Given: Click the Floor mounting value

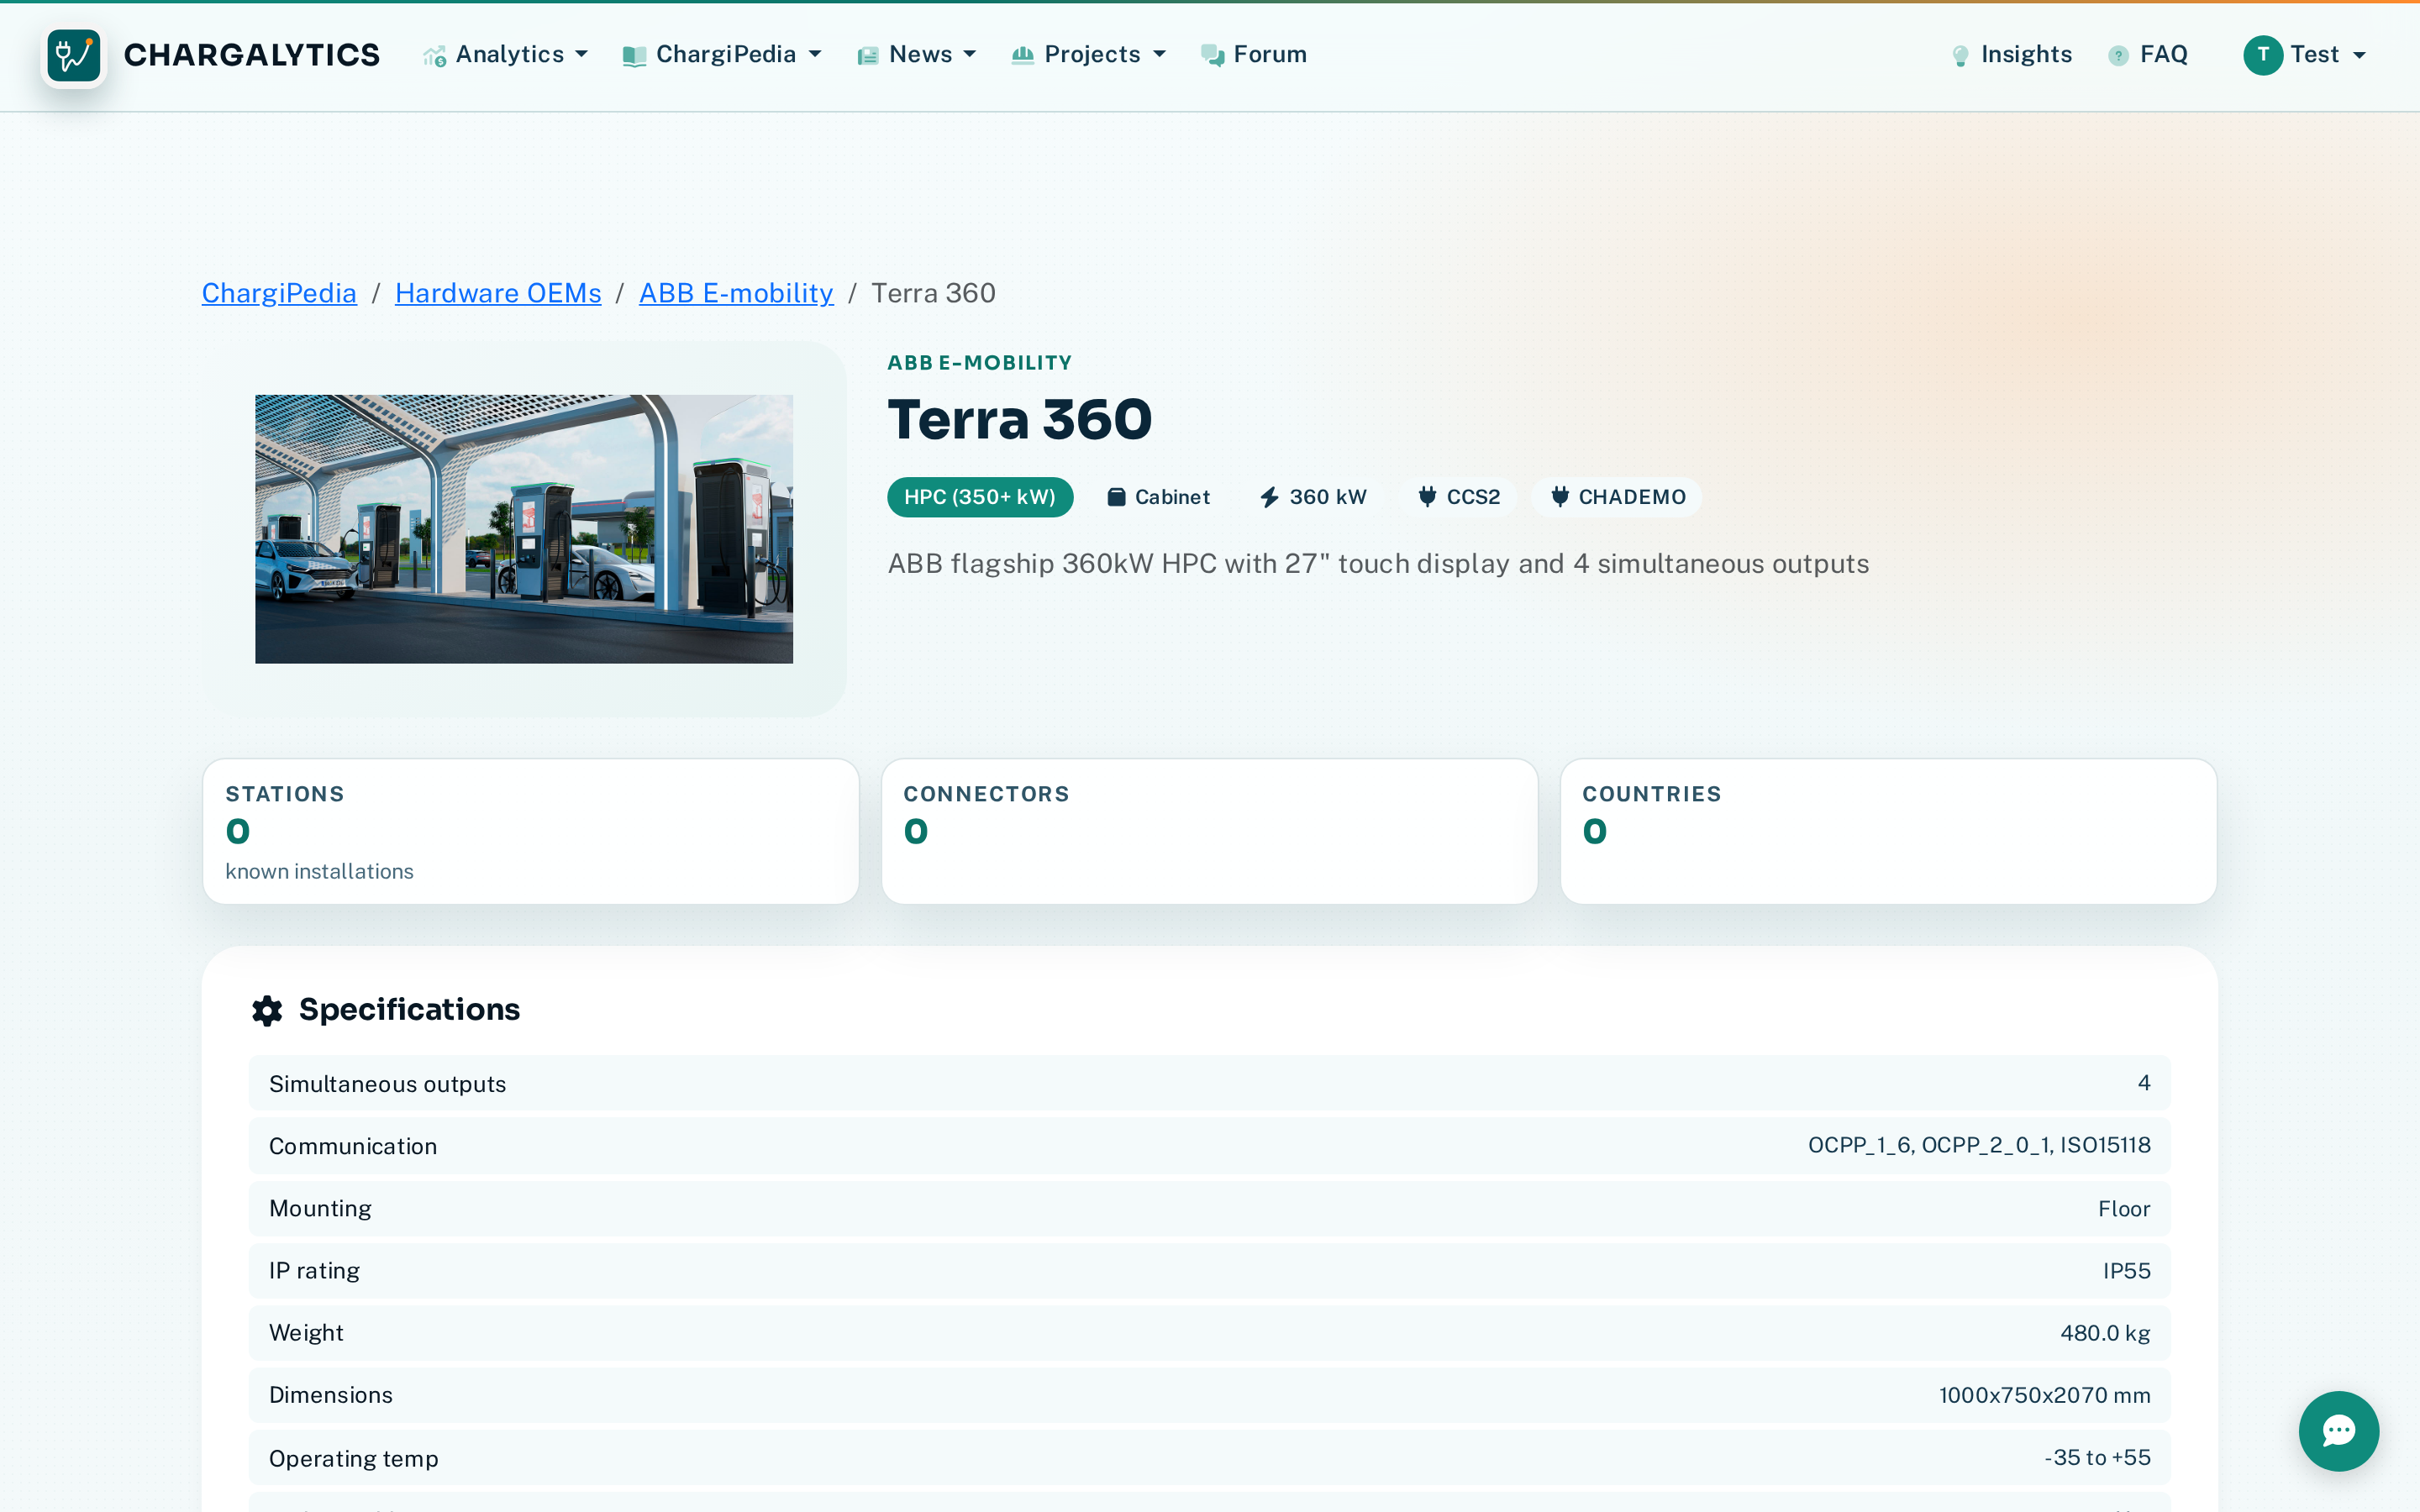Looking at the screenshot, I should [x=2124, y=1209].
